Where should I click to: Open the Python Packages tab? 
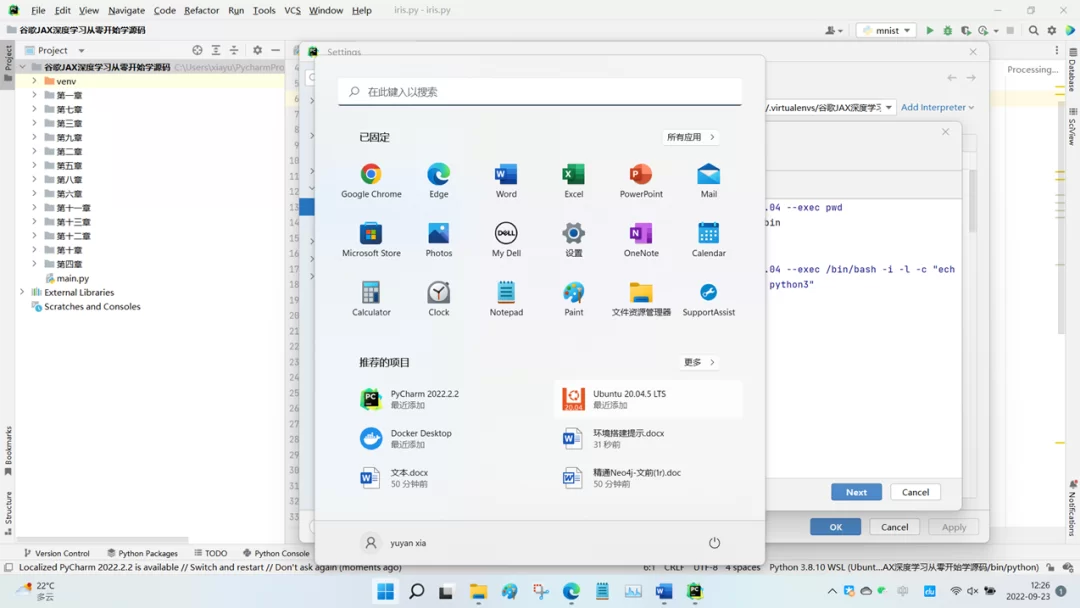click(x=143, y=553)
